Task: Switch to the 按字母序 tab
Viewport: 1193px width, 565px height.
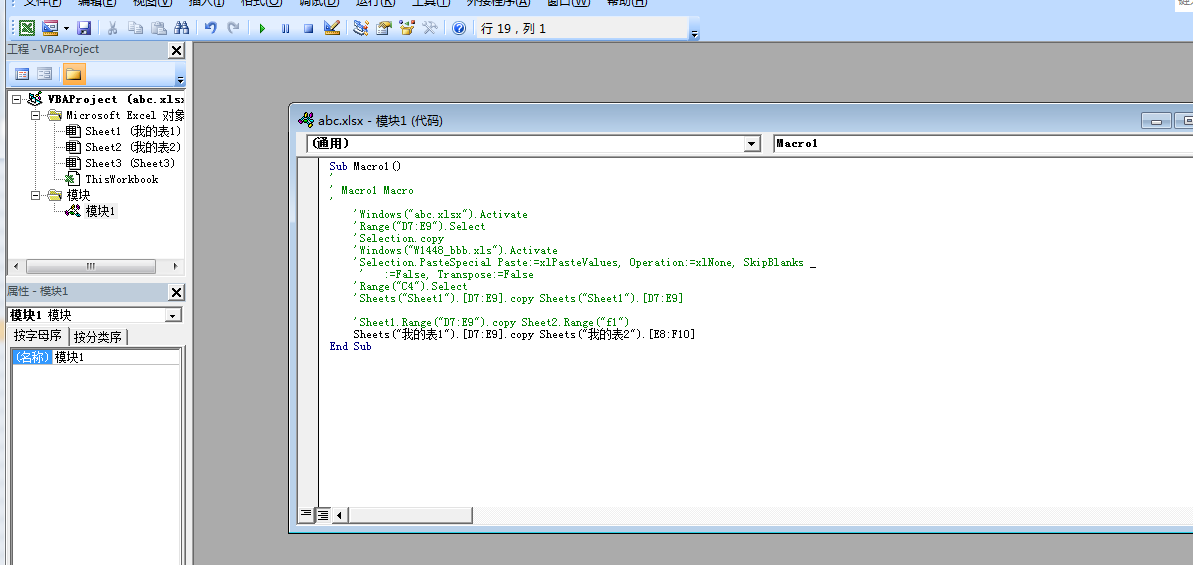Action: tap(37, 336)
